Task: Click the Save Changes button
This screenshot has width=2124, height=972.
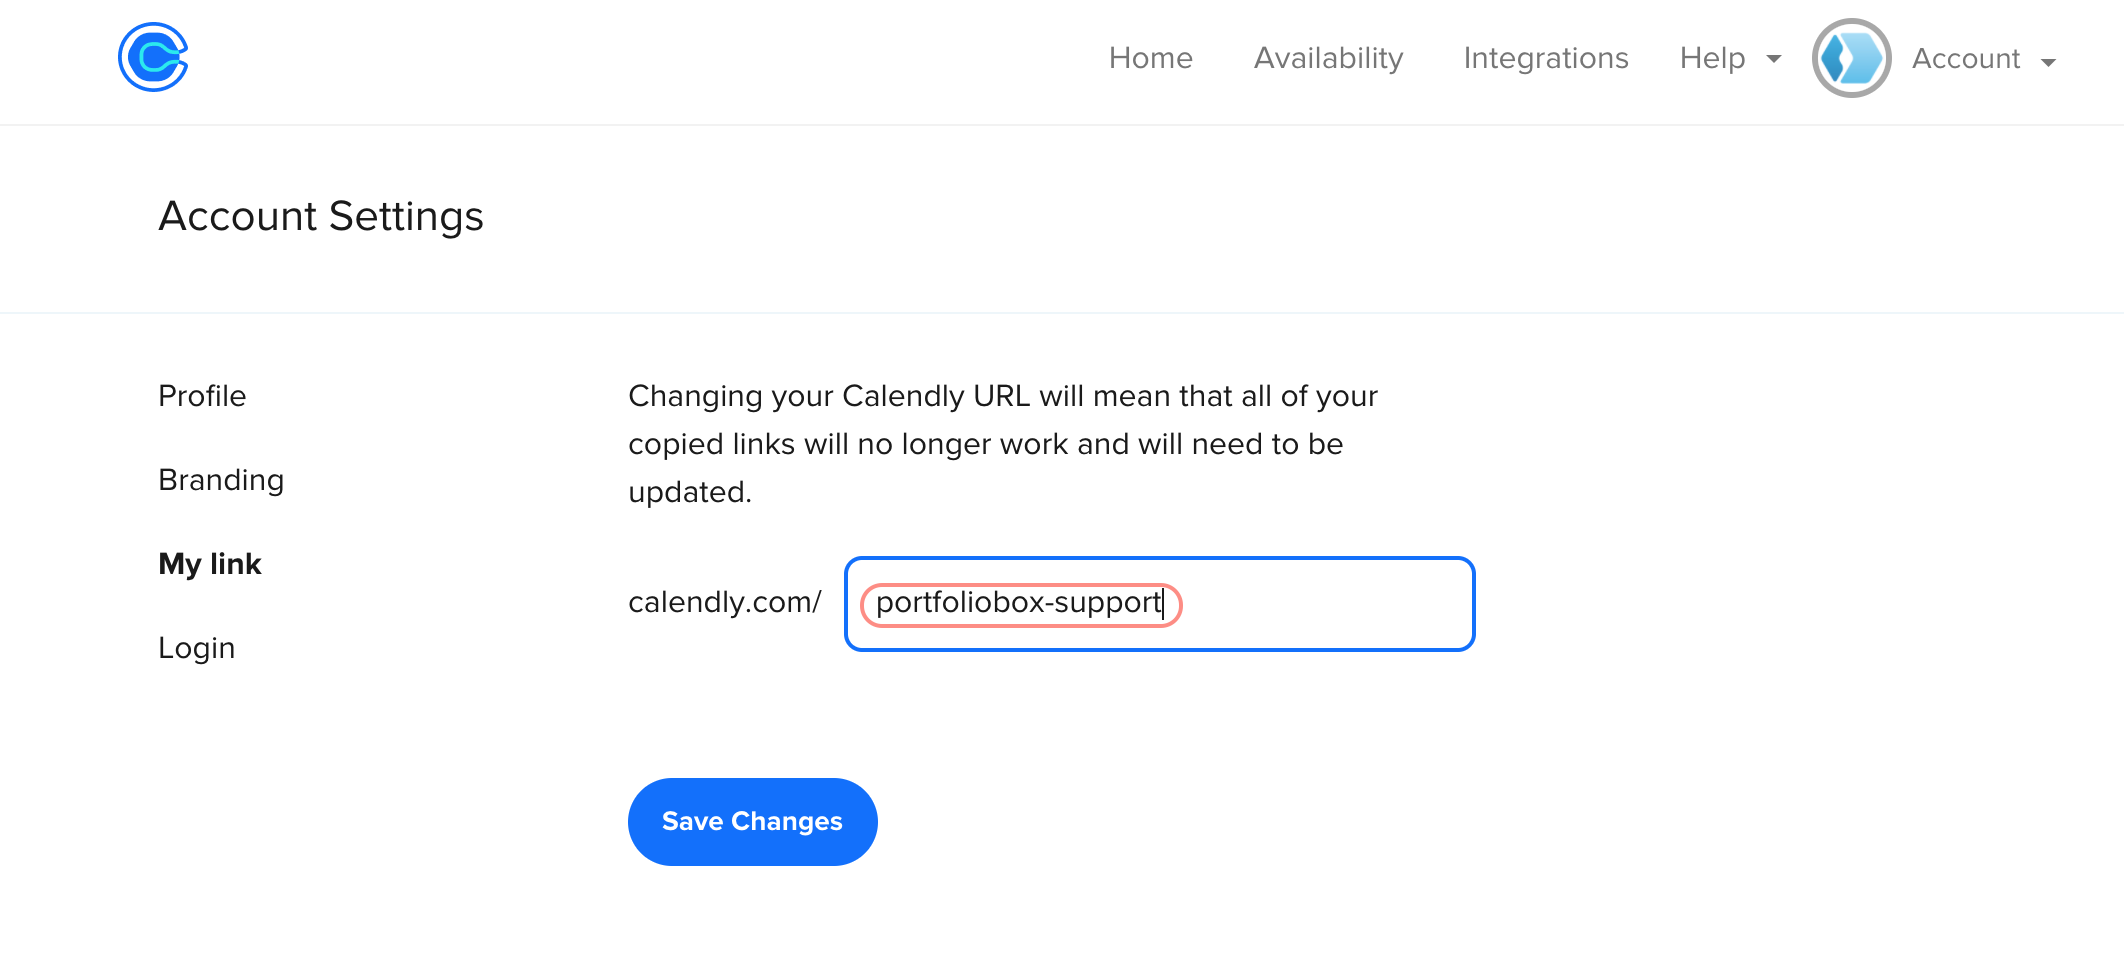Action: [752, 821]
